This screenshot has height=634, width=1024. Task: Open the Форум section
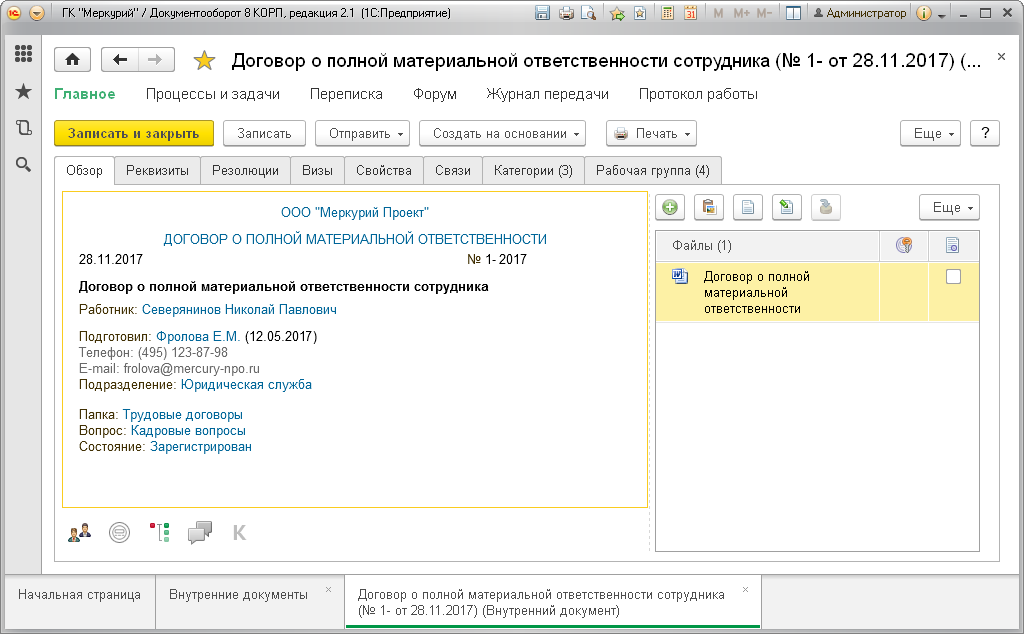(x=435, y=94)
